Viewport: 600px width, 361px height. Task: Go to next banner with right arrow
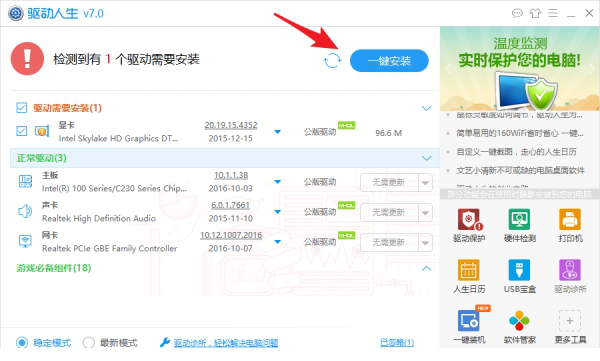(x=592, y=69)
